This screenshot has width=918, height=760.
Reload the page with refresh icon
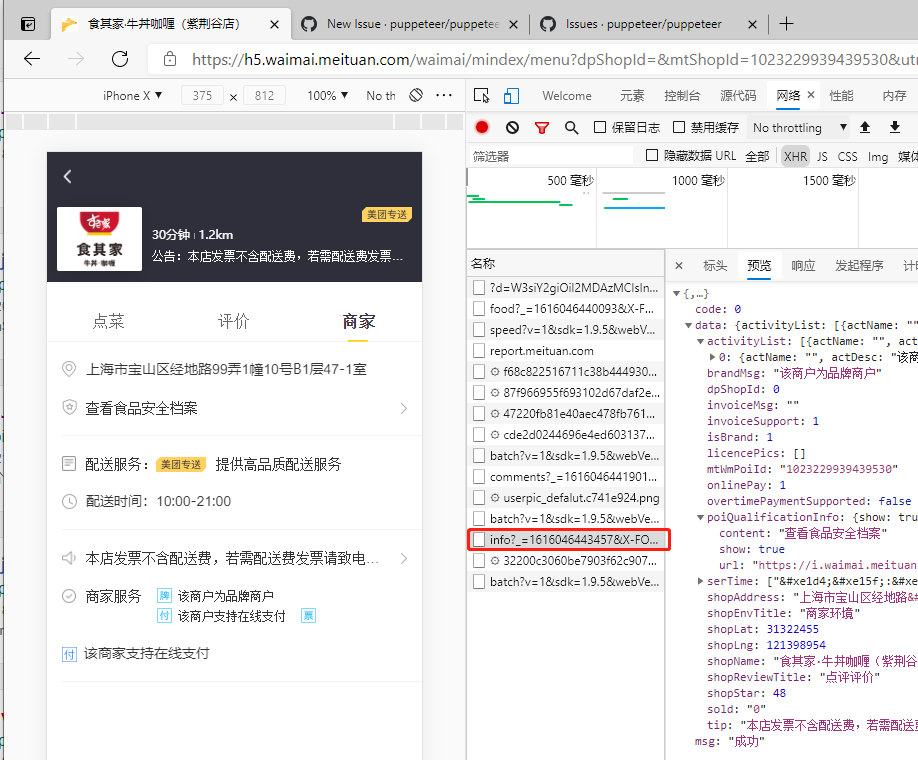tap(120, 59)
